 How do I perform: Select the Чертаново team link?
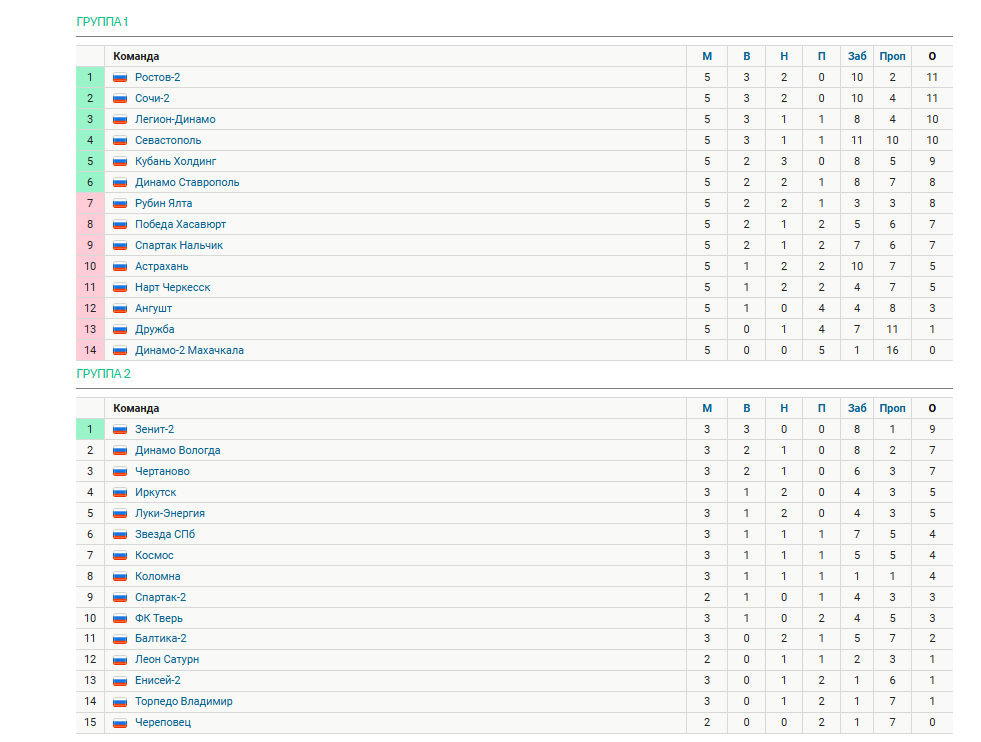click(162, 472)
